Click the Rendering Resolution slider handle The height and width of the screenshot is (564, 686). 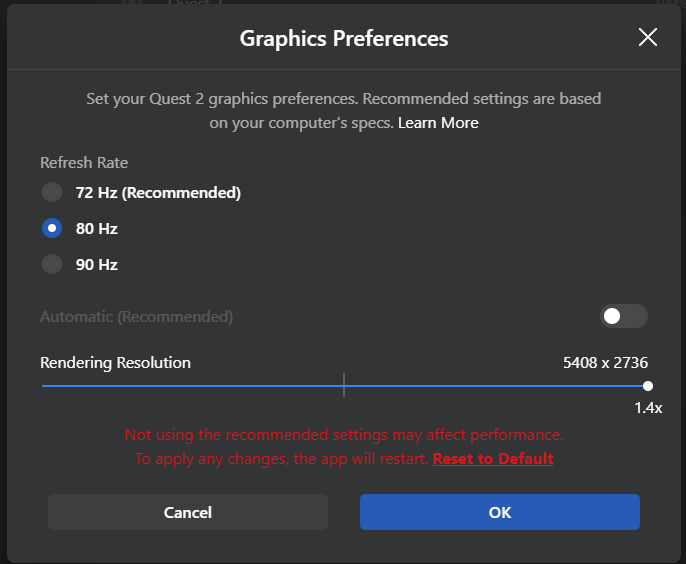648,386
